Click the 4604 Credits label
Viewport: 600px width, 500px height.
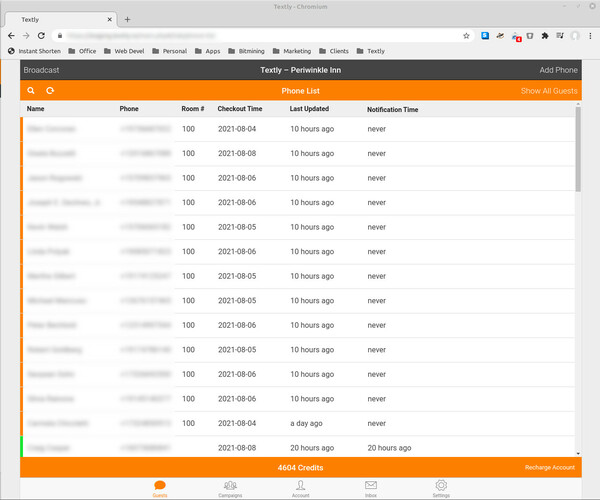[301, 467]
